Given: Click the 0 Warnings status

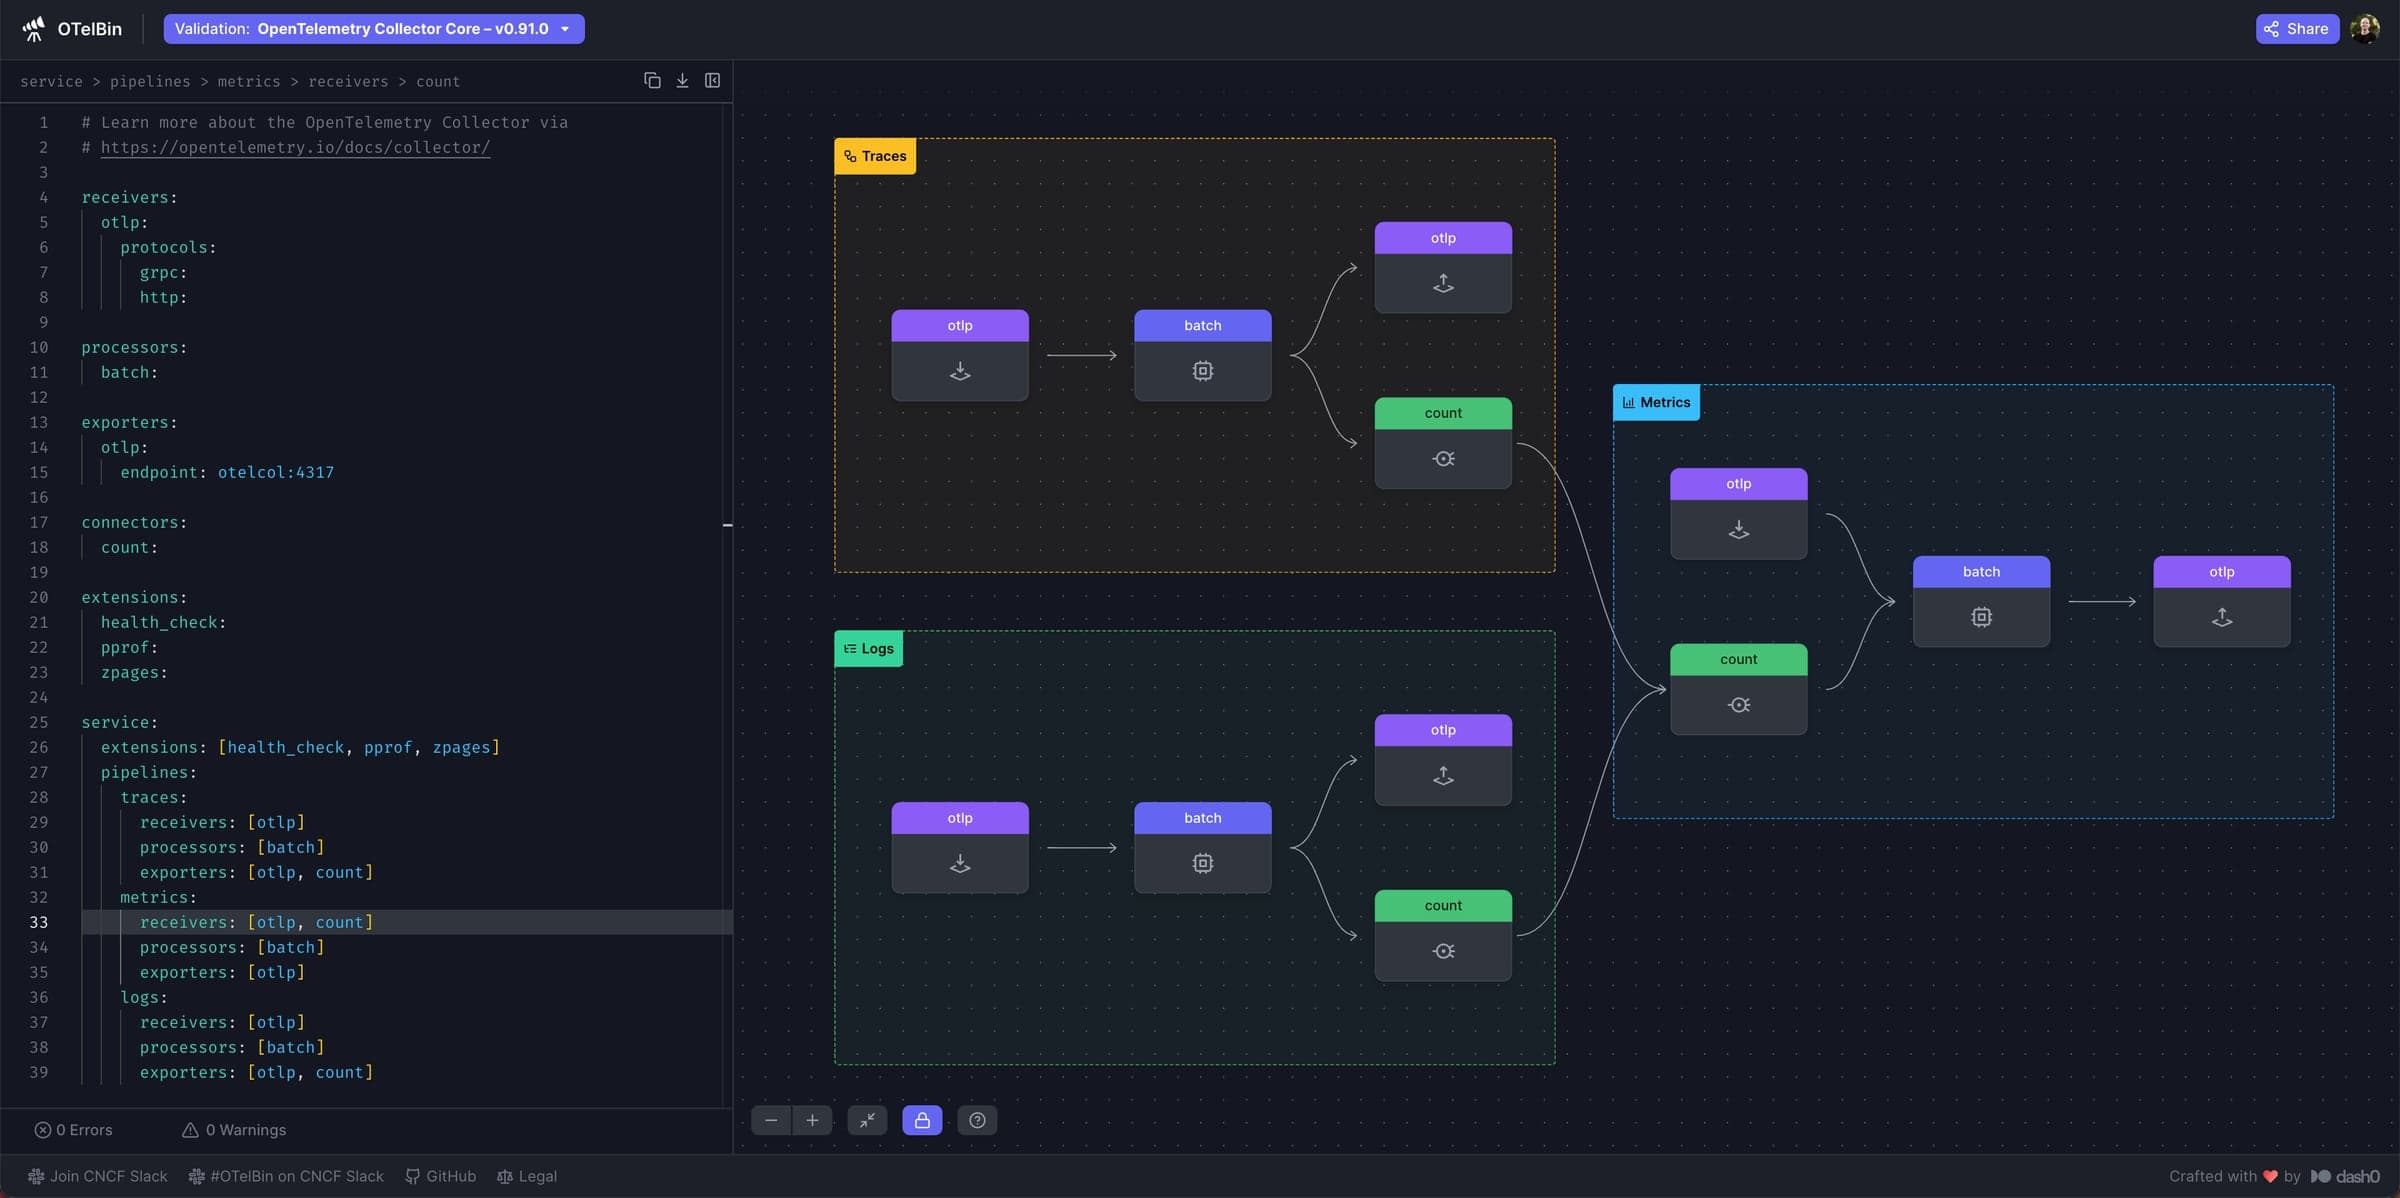Looking at the screenshot, I should 234,1130.
